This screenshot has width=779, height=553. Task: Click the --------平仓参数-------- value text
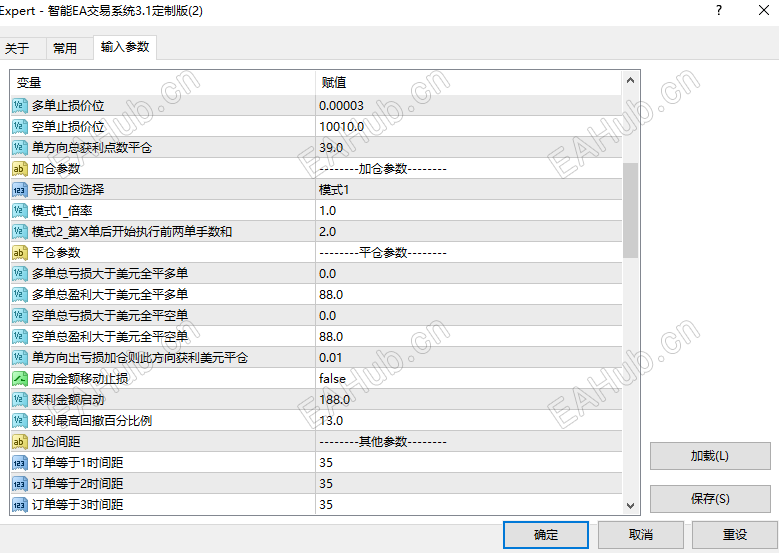pyautogui.click(x=383, y=253)
